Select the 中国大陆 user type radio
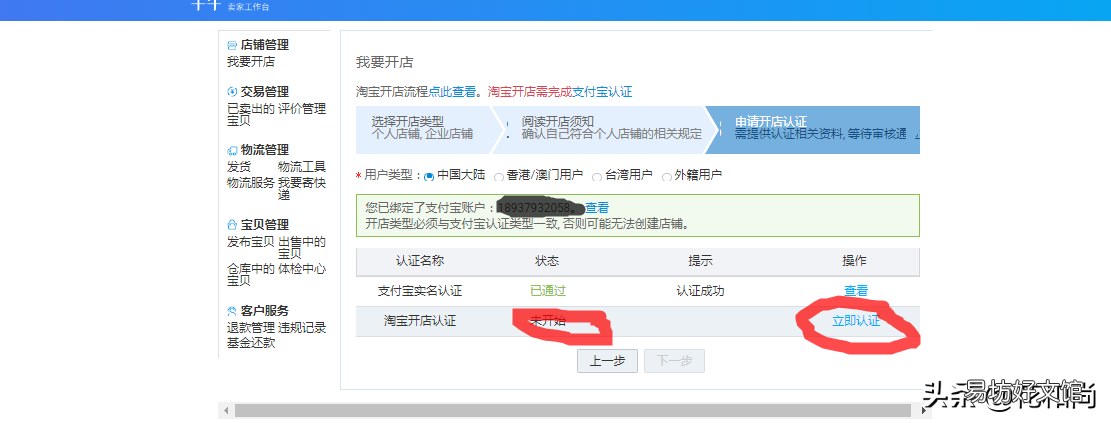1111x423 pixels. (429, 177)
